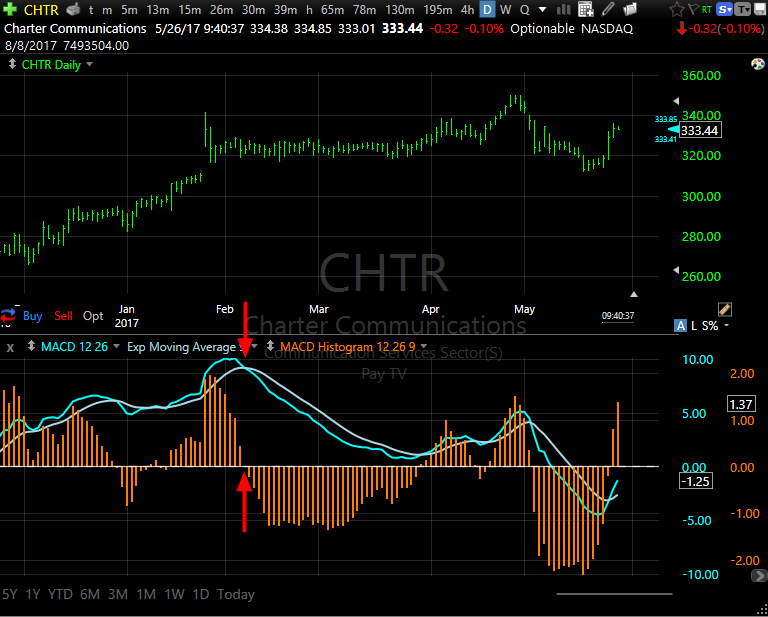Set chart range to YTD
This screenshot has width=768, height=617.
(60, 594)
